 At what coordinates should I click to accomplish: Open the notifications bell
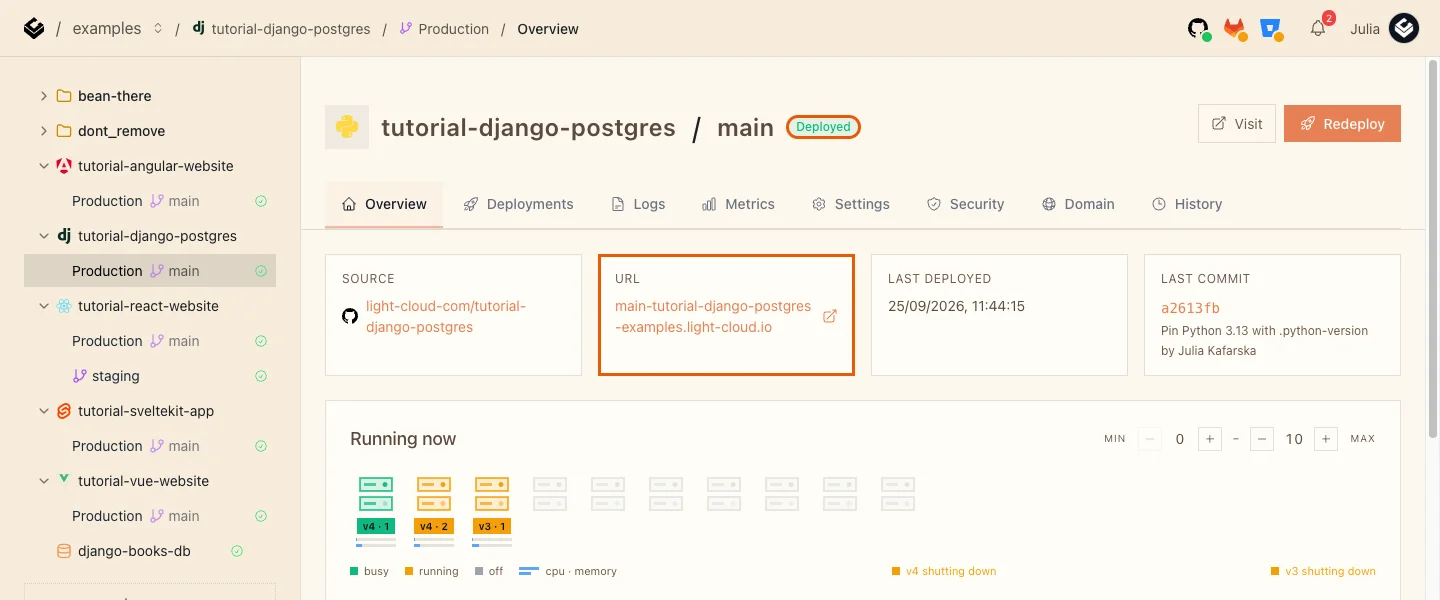tap(1318, 29)
